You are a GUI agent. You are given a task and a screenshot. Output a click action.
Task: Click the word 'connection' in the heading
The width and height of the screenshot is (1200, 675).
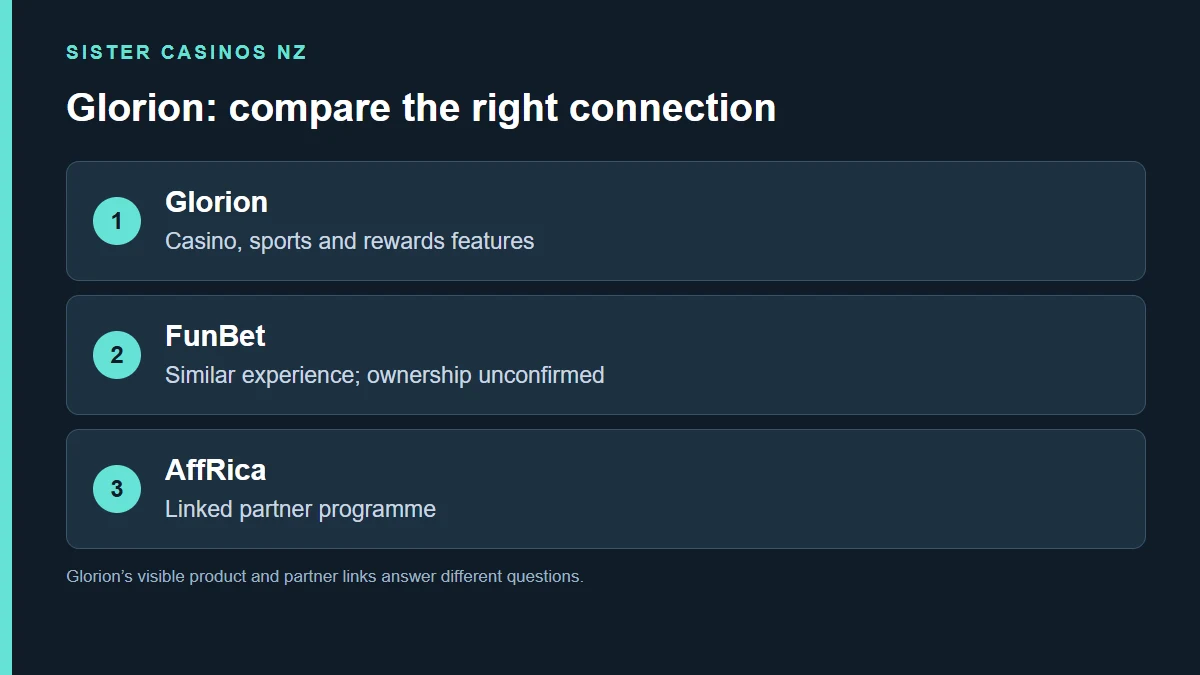(x=673, y=108)
